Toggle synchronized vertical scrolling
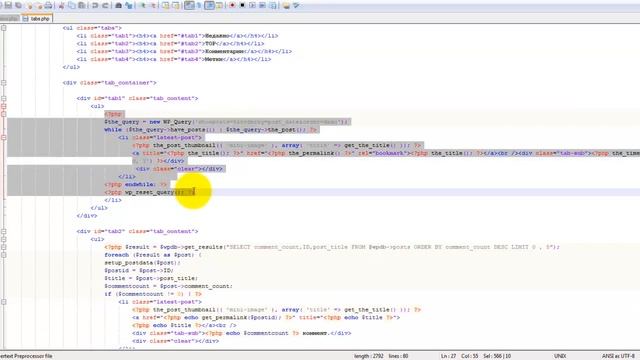The image size is (640, 360). [x=166, y=5]
